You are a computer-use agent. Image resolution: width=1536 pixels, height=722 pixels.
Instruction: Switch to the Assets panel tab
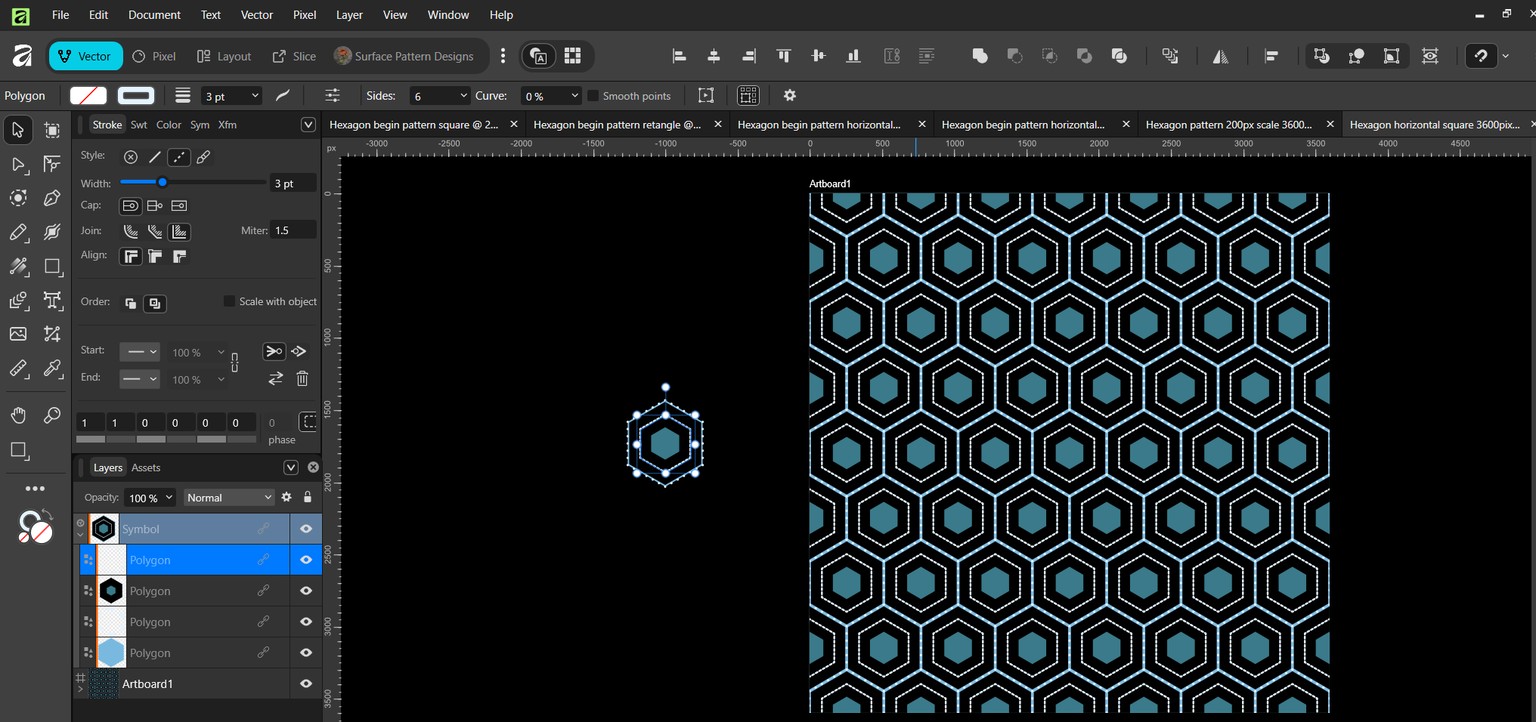[x=146, y=468]
